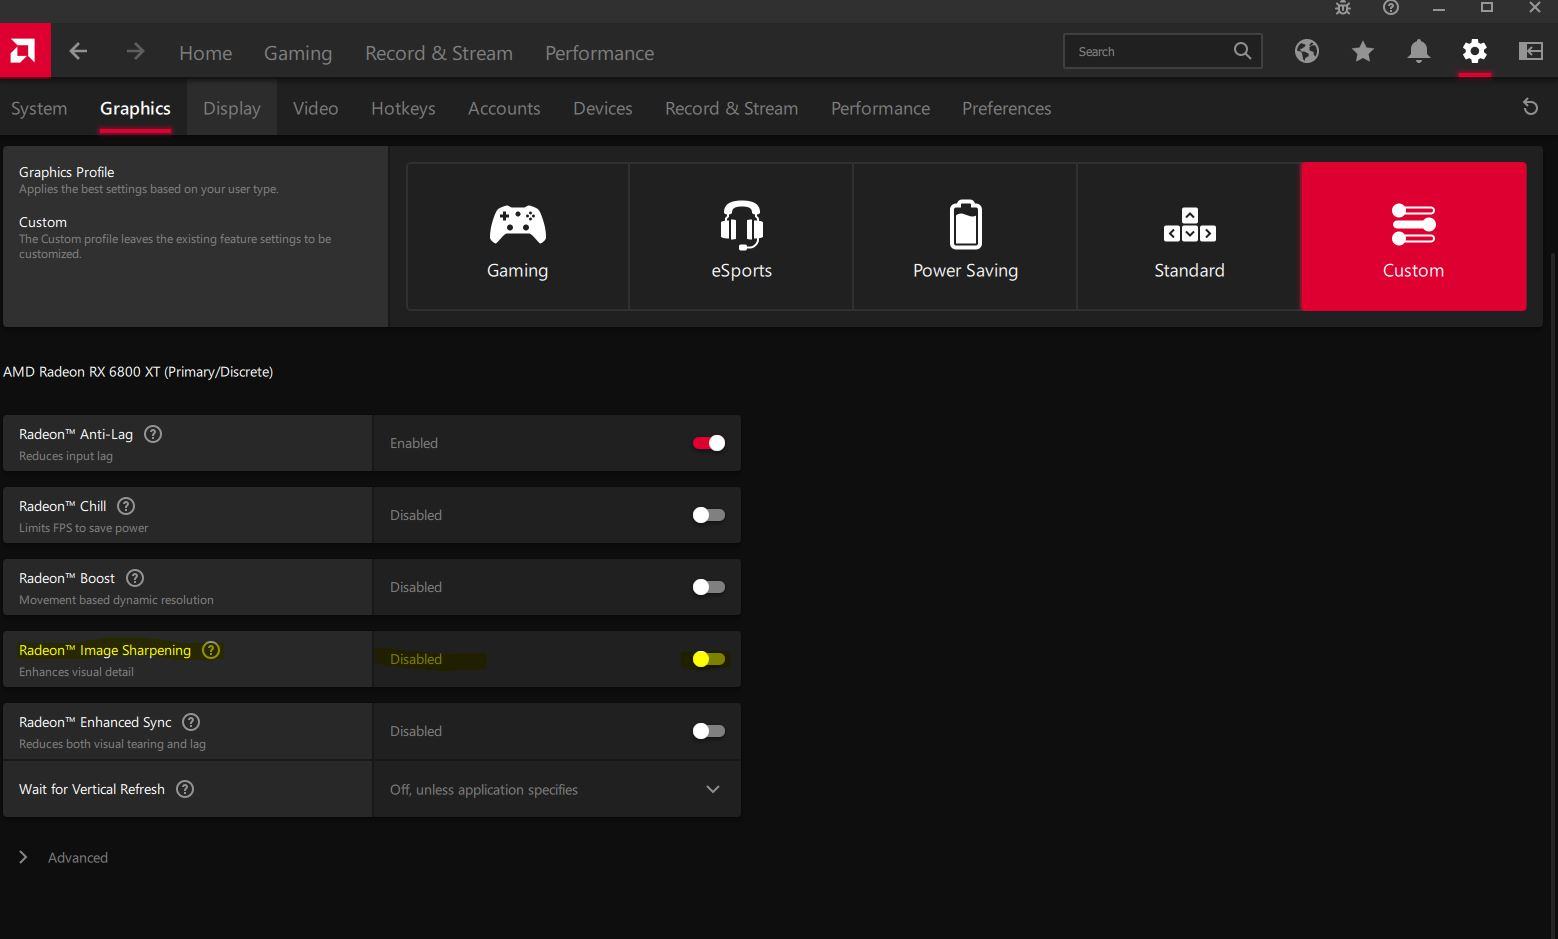Select the Power Saving profile card
1558x939 pixels.
[965, 237]
